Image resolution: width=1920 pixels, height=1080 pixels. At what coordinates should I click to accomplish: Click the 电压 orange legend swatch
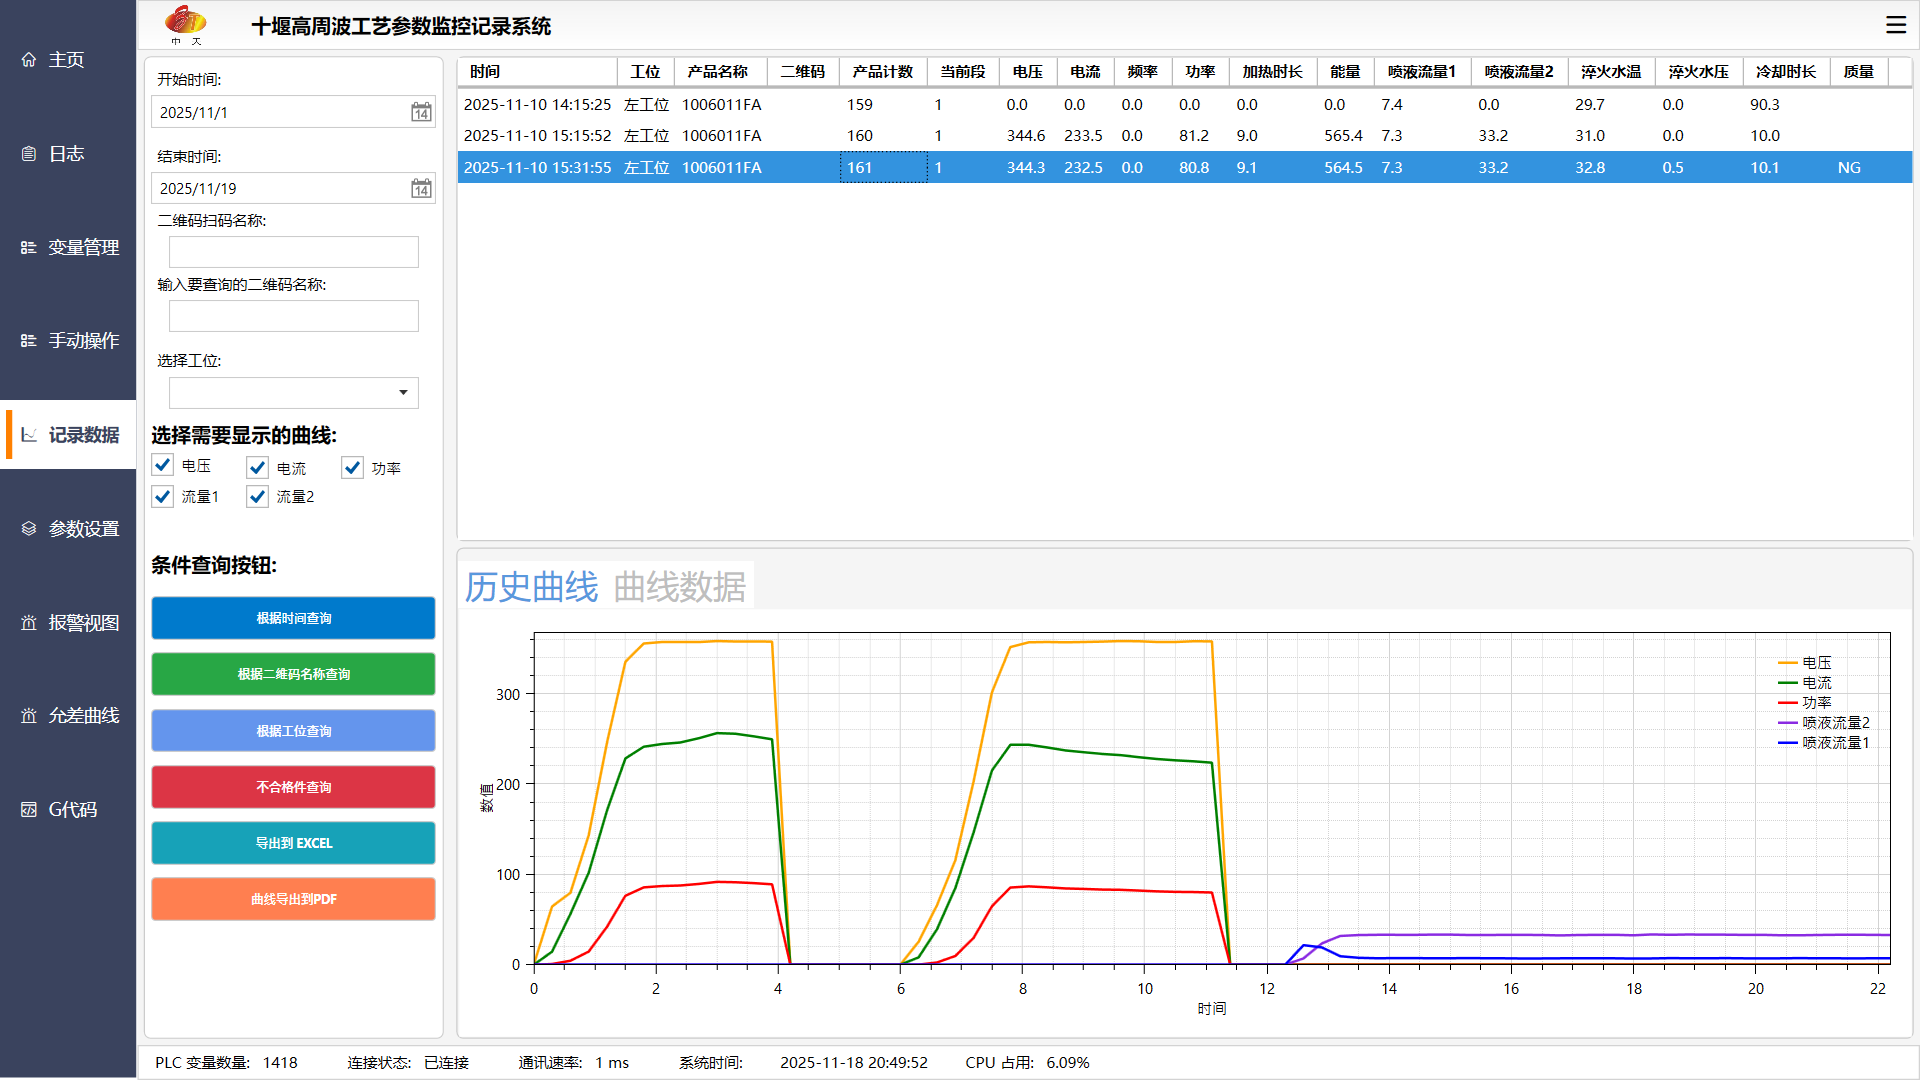coord(1788,663)
